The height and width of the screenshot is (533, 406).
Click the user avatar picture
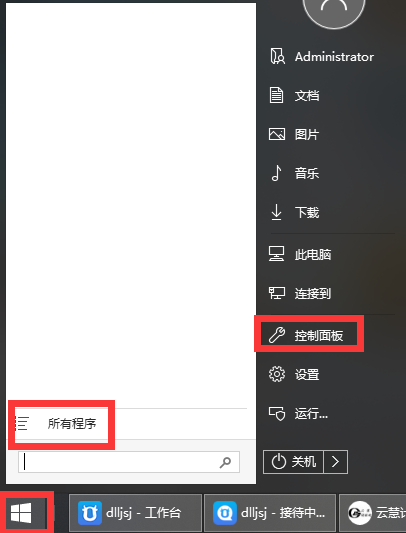(334, 10)
